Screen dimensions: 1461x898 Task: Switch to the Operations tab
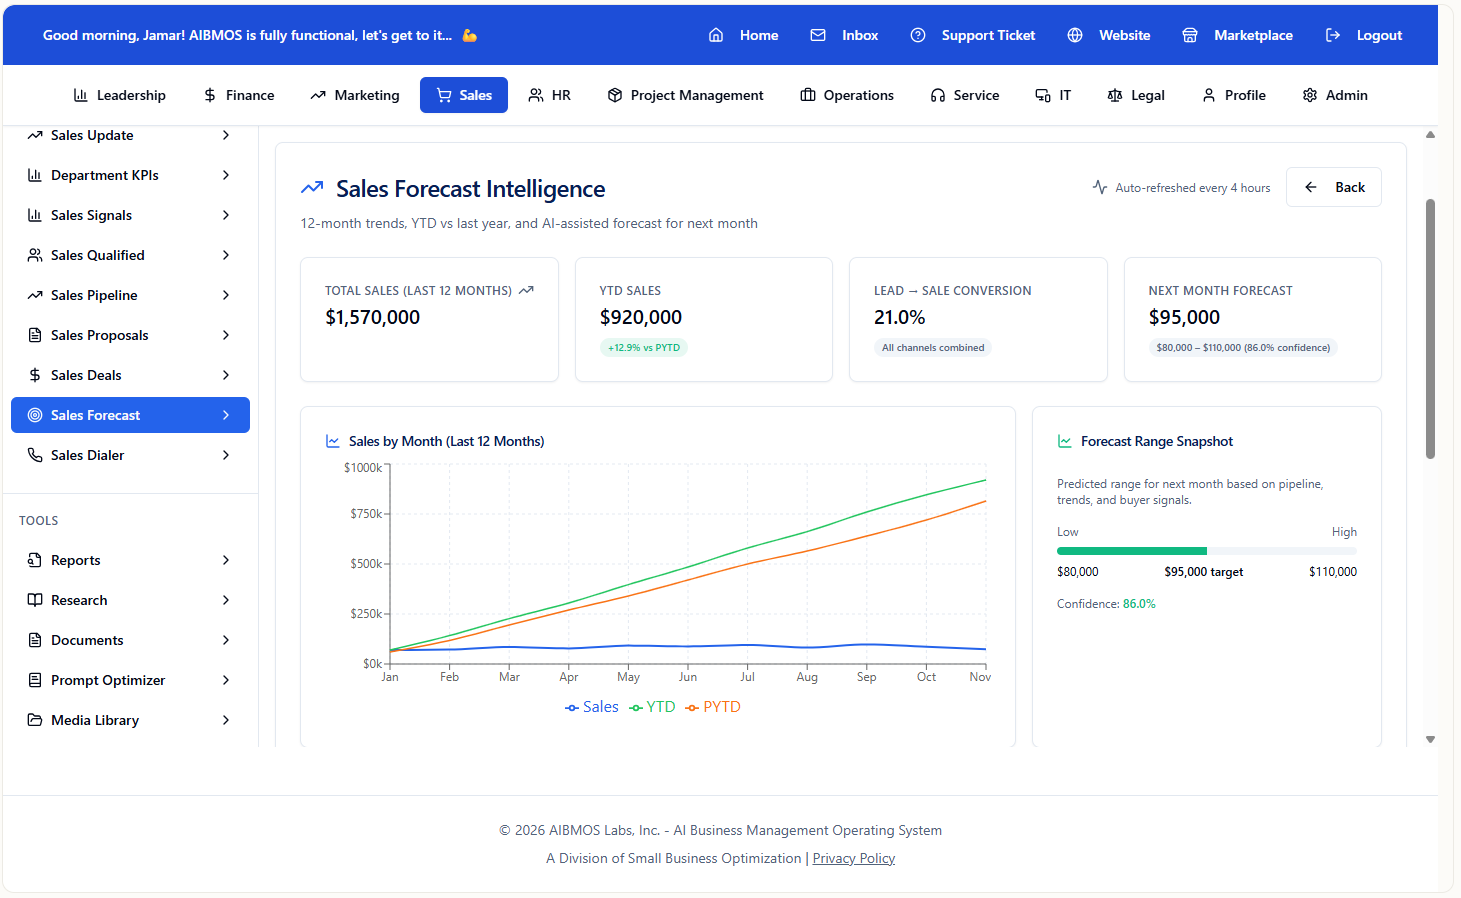(847, 95)
